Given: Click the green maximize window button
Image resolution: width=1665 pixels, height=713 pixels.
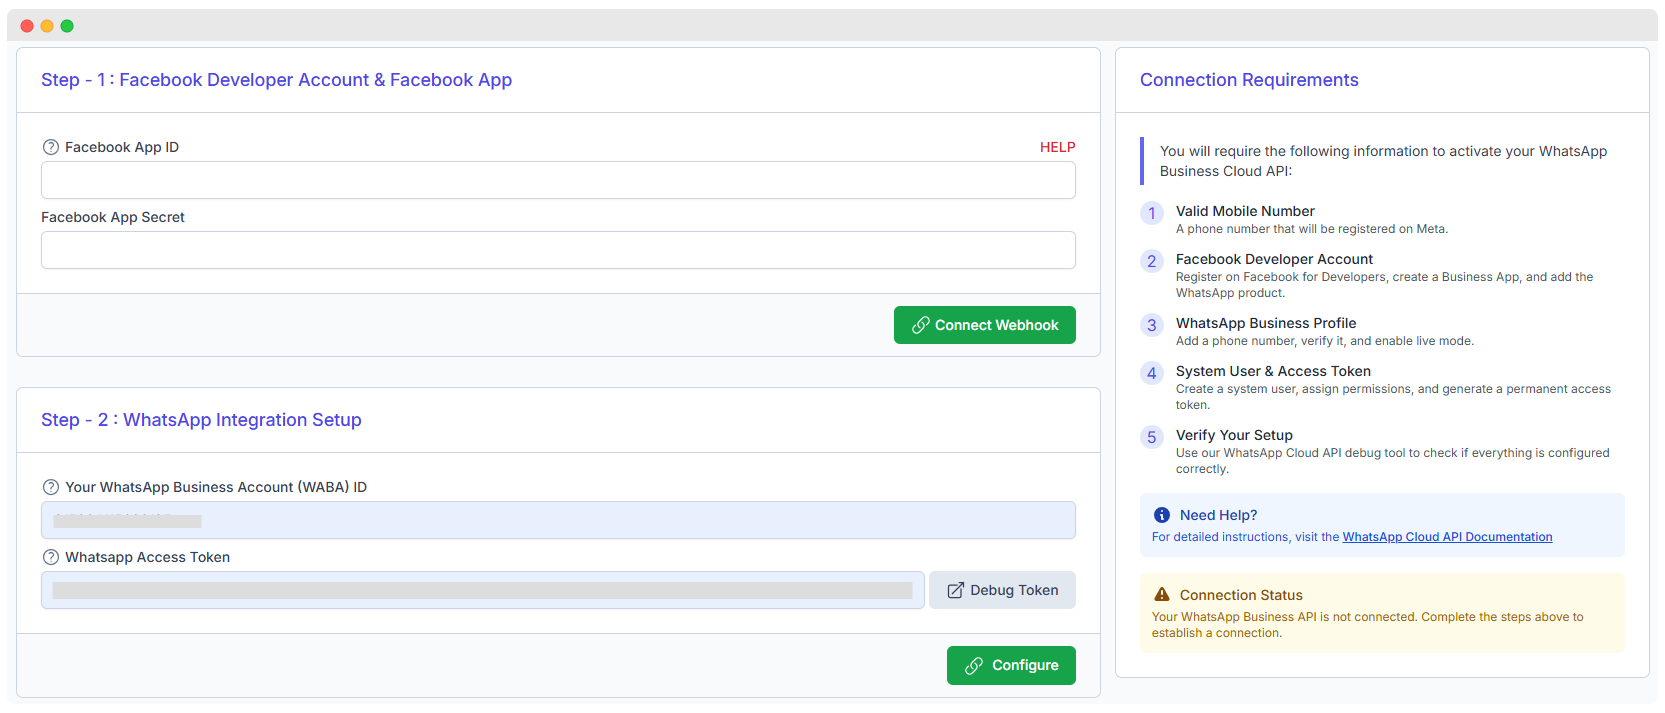Looking at the screenshot, I should click(67, 26).
